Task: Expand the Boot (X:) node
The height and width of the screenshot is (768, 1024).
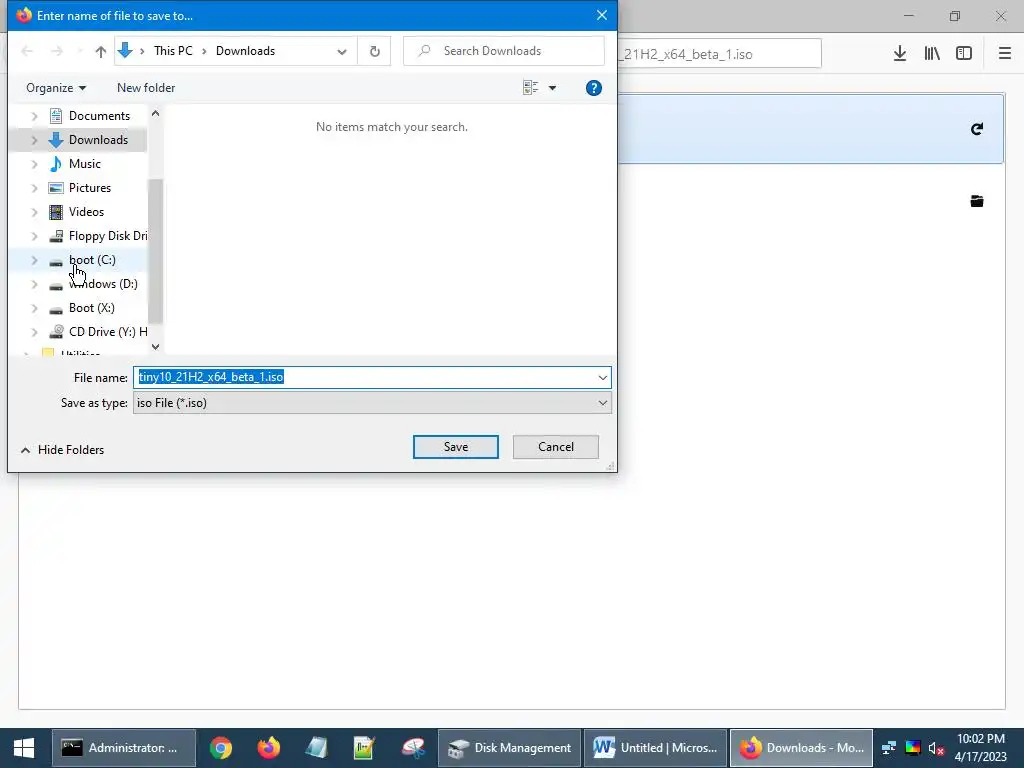Action: (x=35, y=308)
